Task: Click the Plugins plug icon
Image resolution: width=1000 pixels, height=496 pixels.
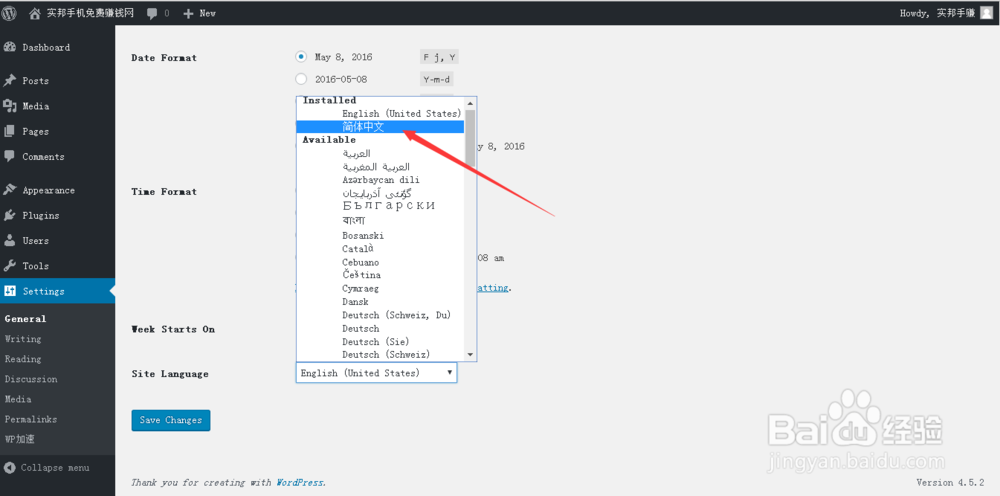Action: tap(10, 215)
